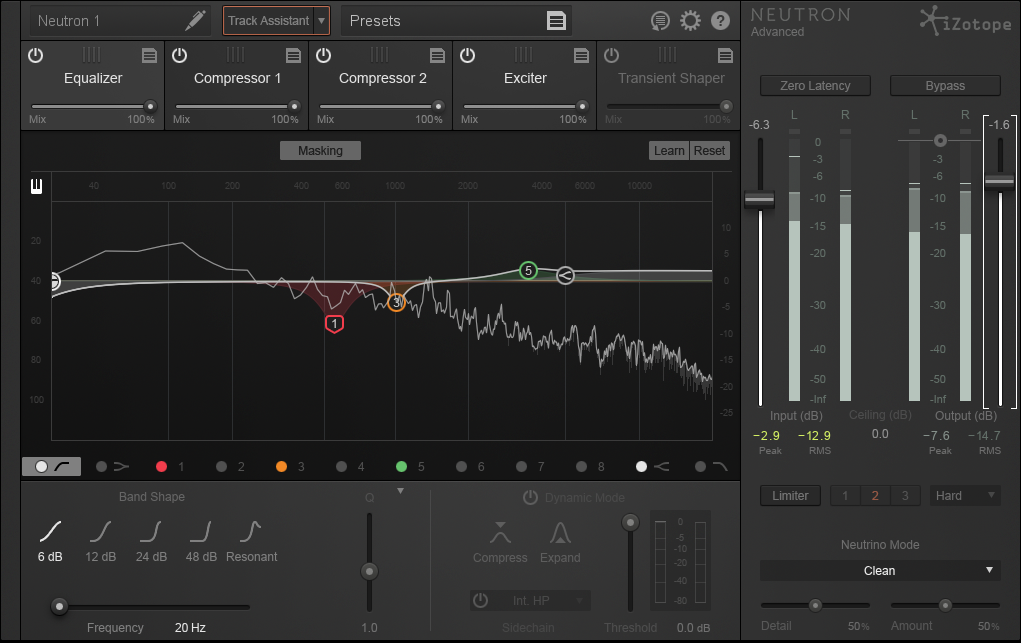
Task: Toggle the Exciter module power
Action: pyautogui.click(x=468, y=55)
